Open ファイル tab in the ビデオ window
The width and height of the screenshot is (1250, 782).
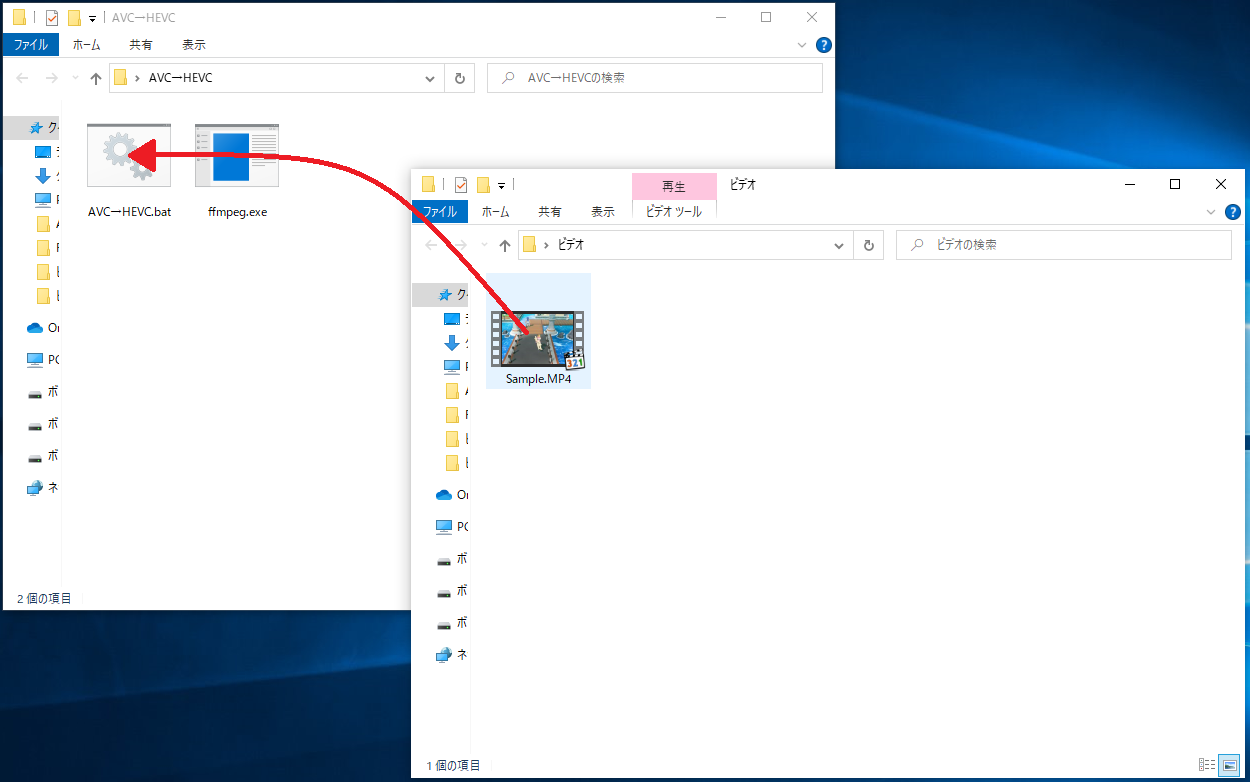coord(440,211)
